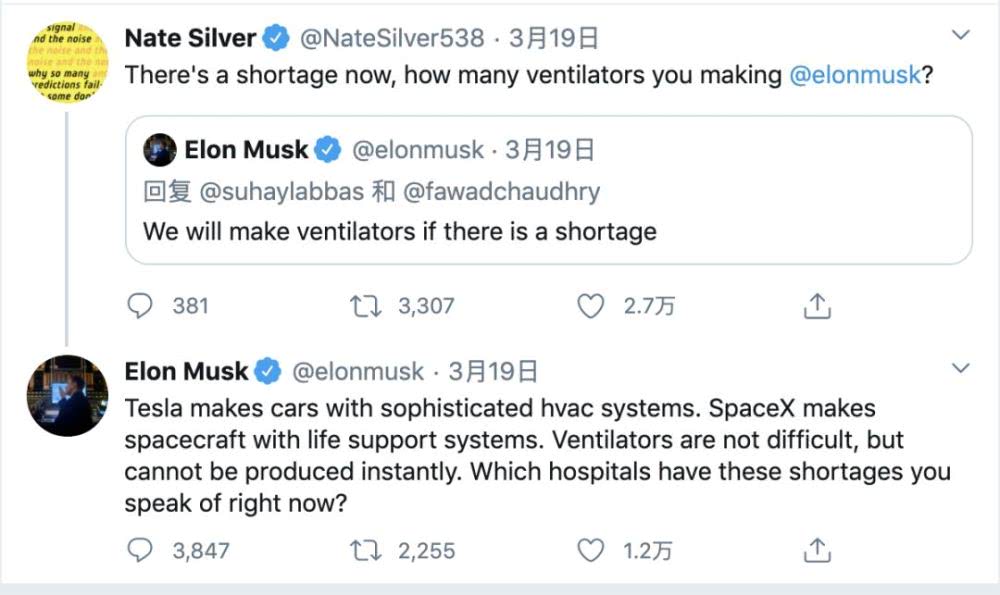The width and height of the screenshot is (1000, 595).
Task: Like Nate Silver's tweet
Action: (x=592, y=306)
